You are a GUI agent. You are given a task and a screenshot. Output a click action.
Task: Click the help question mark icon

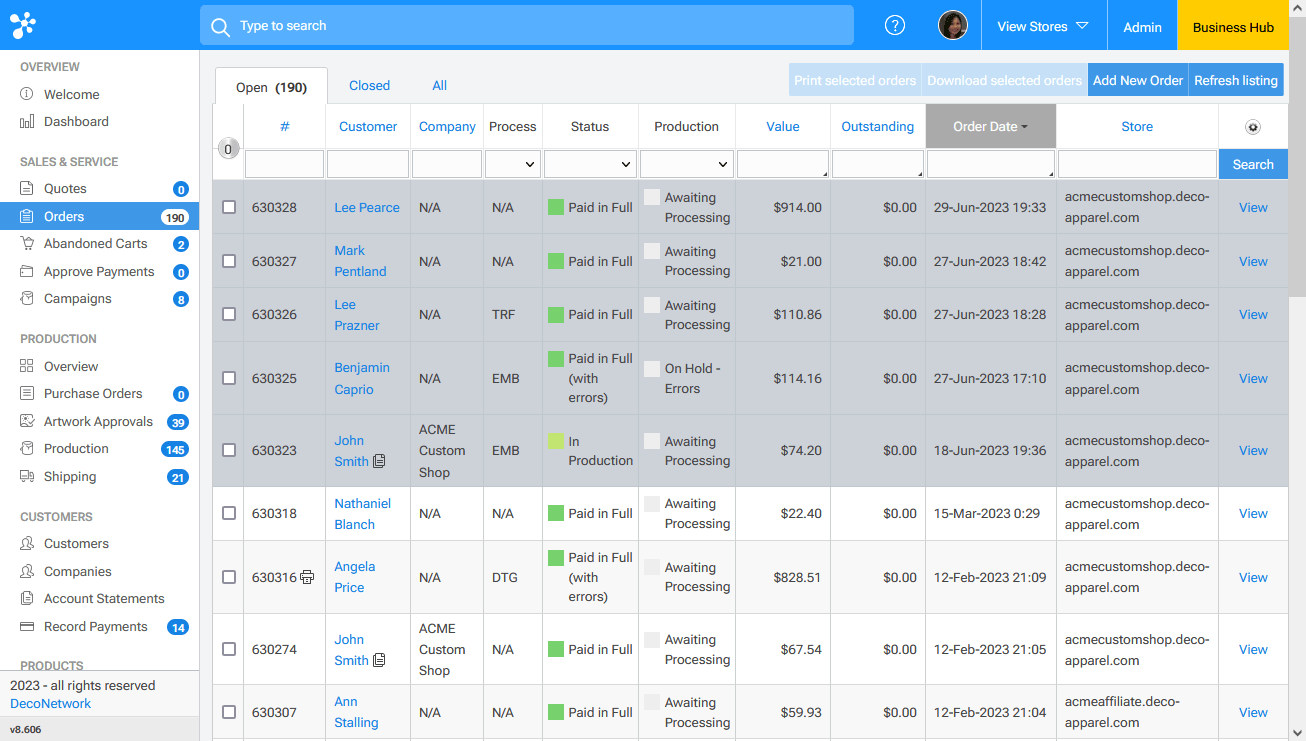tap(894, 25)
